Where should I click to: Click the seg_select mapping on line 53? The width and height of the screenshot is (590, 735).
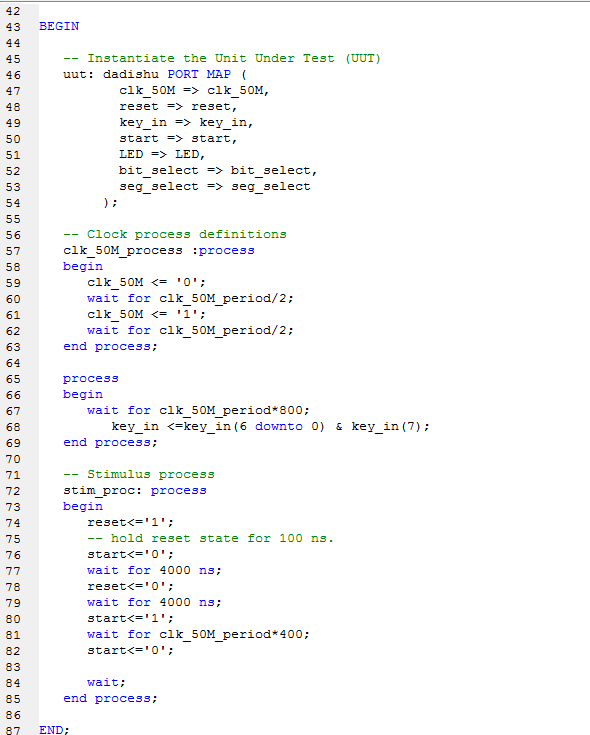215,187
